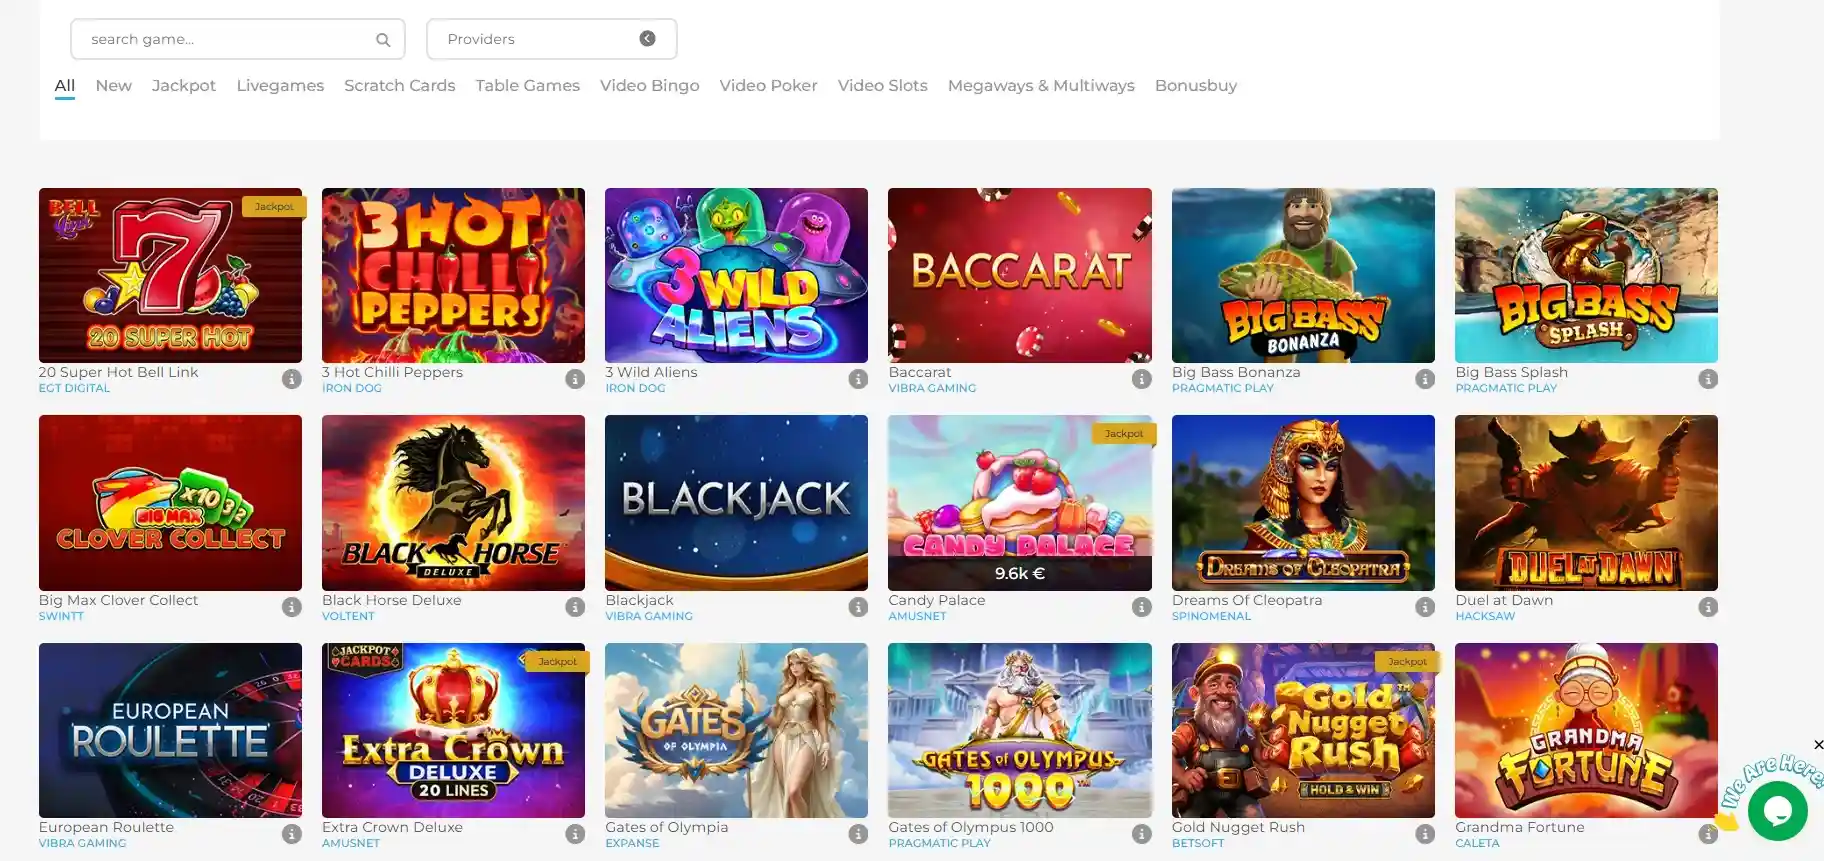Switch to the Bonusbuy tab

point(1196,86)
